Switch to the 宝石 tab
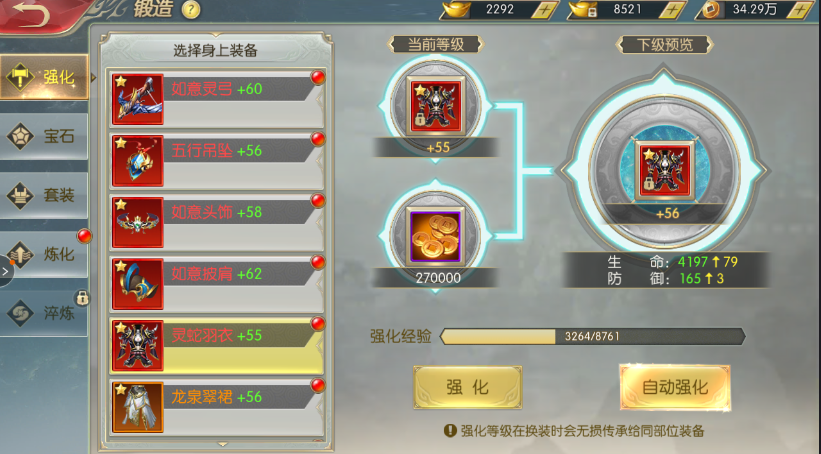This screenshot has height=454, width=821. click(x=44, y=137)
